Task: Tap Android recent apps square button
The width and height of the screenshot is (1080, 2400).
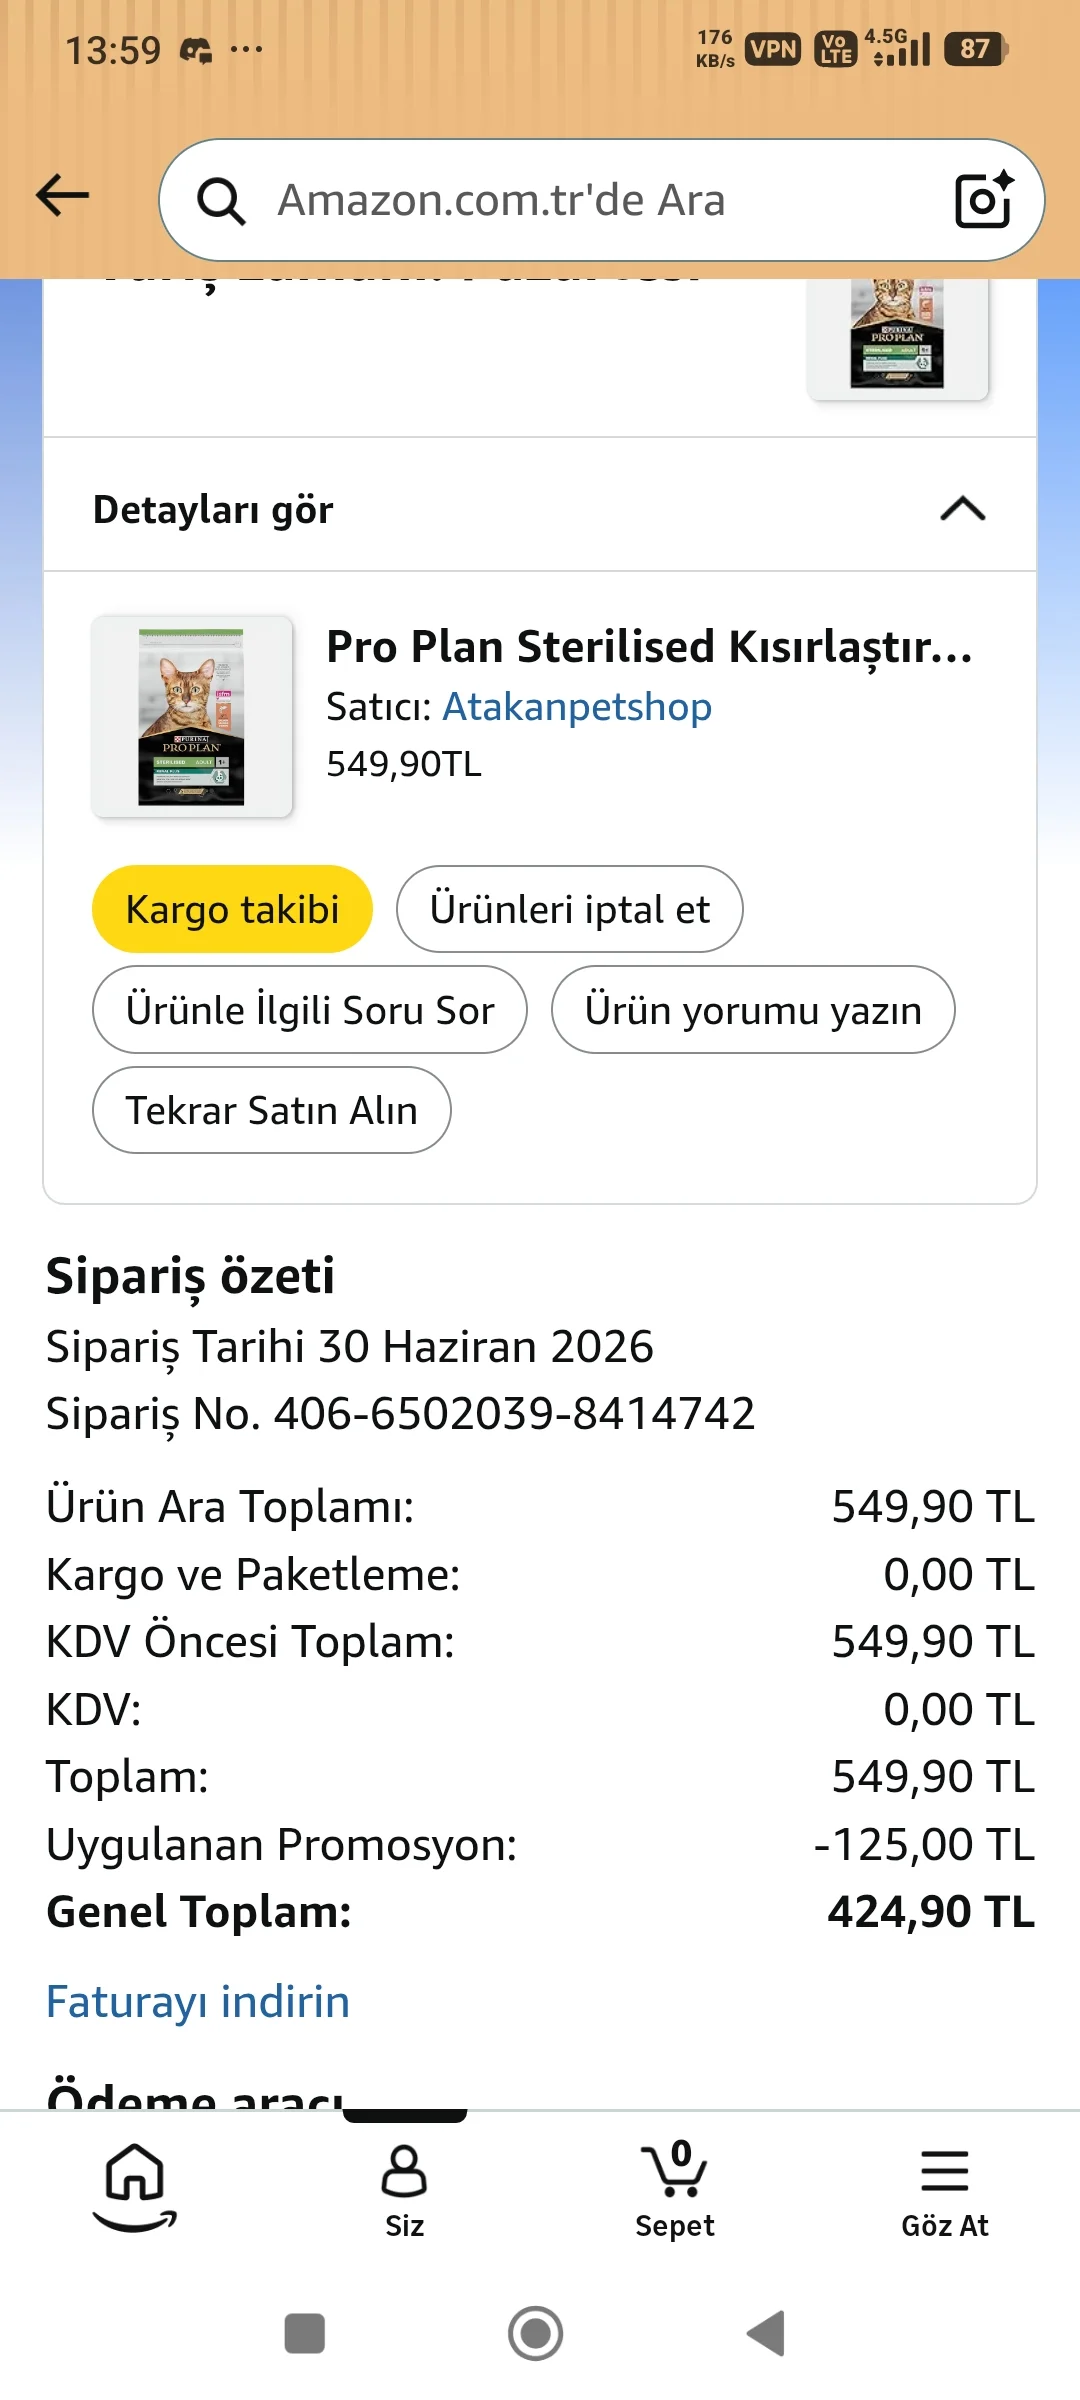Action: pos(305,2333)
